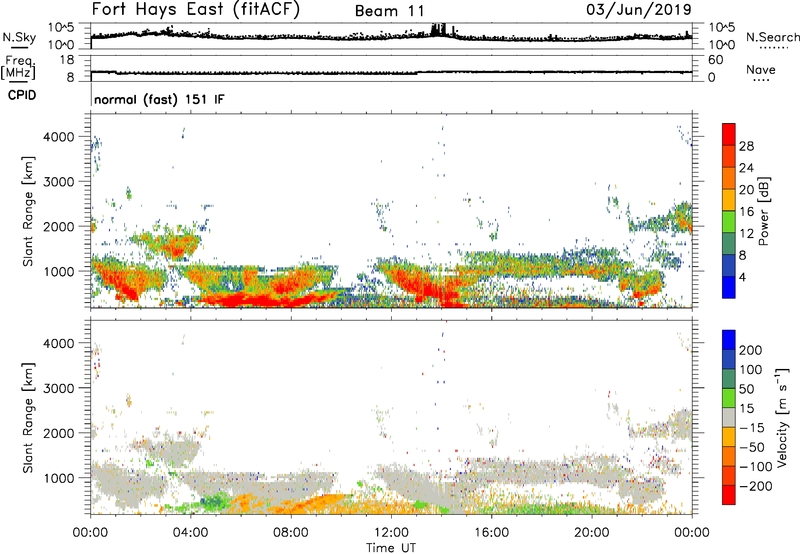Click the noise spike near 14:00 in sky-noise panel

point(438,29)
